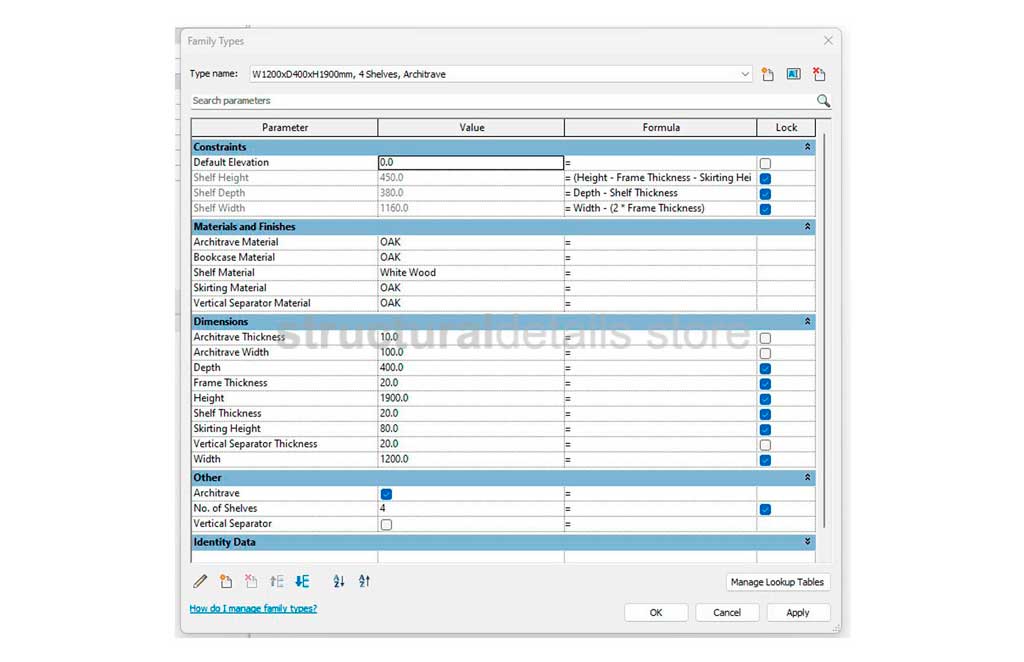This screenshot has width=1024, height=662.
Task: Sort parameters in descending order
Action: [364, 581]
